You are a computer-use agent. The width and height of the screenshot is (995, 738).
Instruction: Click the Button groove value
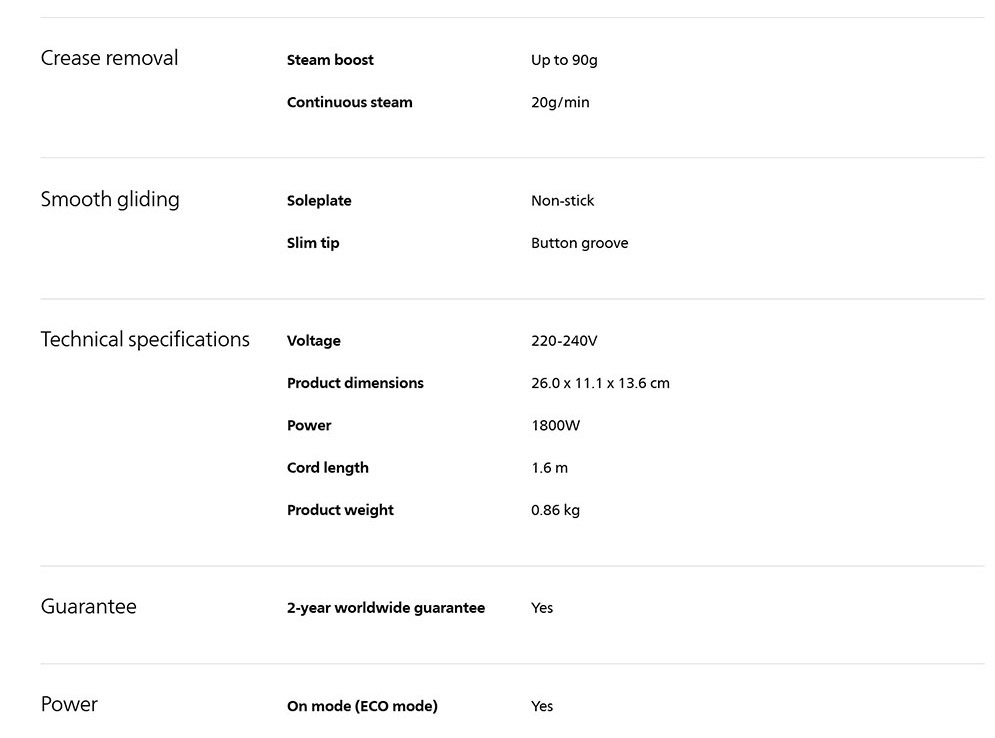579,243
